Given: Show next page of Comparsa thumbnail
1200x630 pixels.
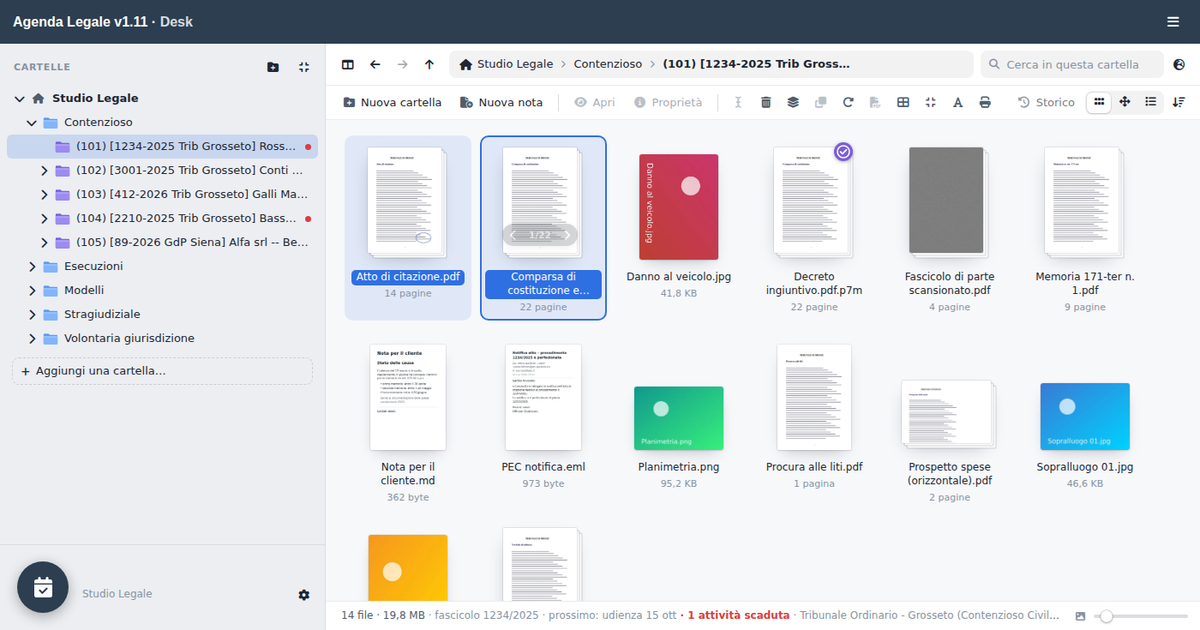Looking at the screenshot, I should coord(567,235).
